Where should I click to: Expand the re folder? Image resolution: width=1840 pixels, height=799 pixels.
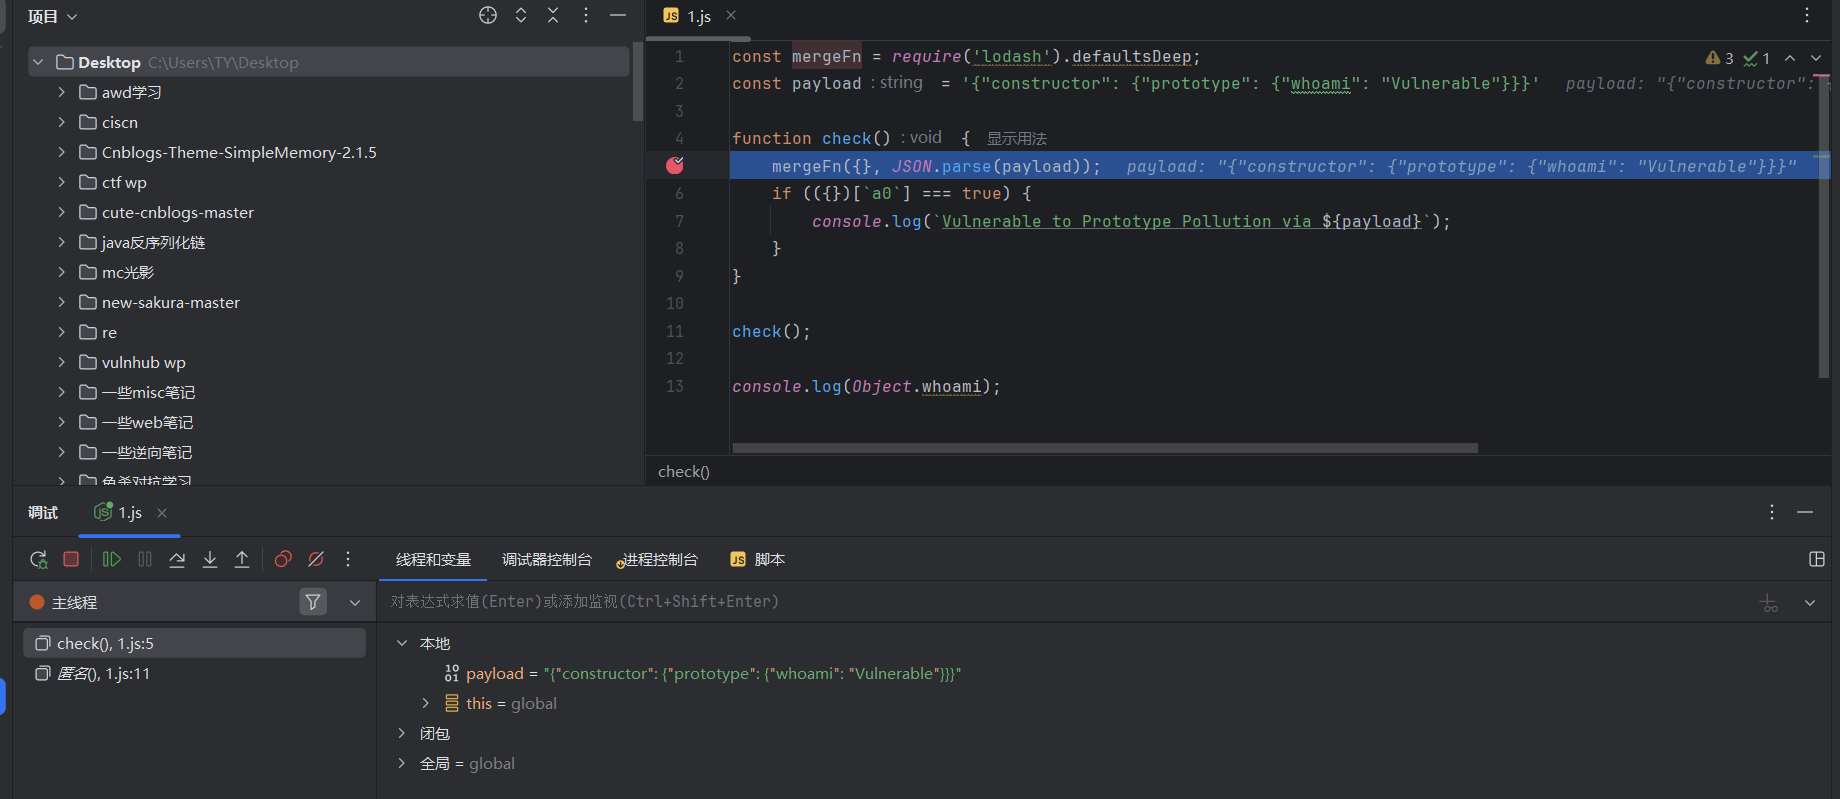(x=61, y=332)
